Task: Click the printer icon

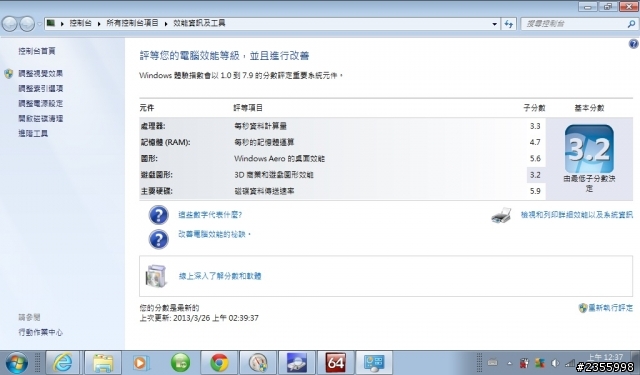Action: tap(502, 215)
